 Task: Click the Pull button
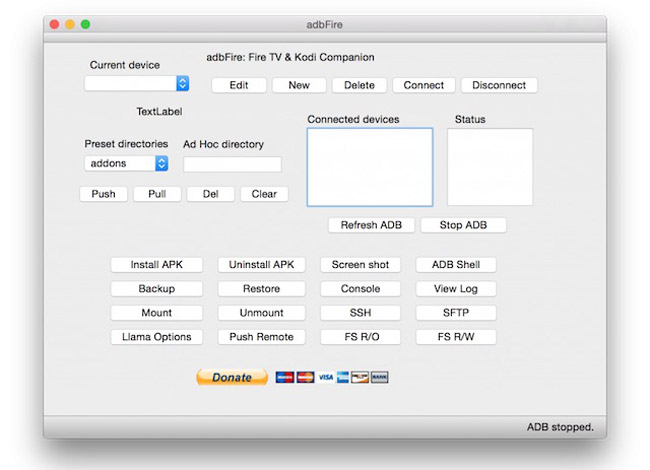click(157, 194)
